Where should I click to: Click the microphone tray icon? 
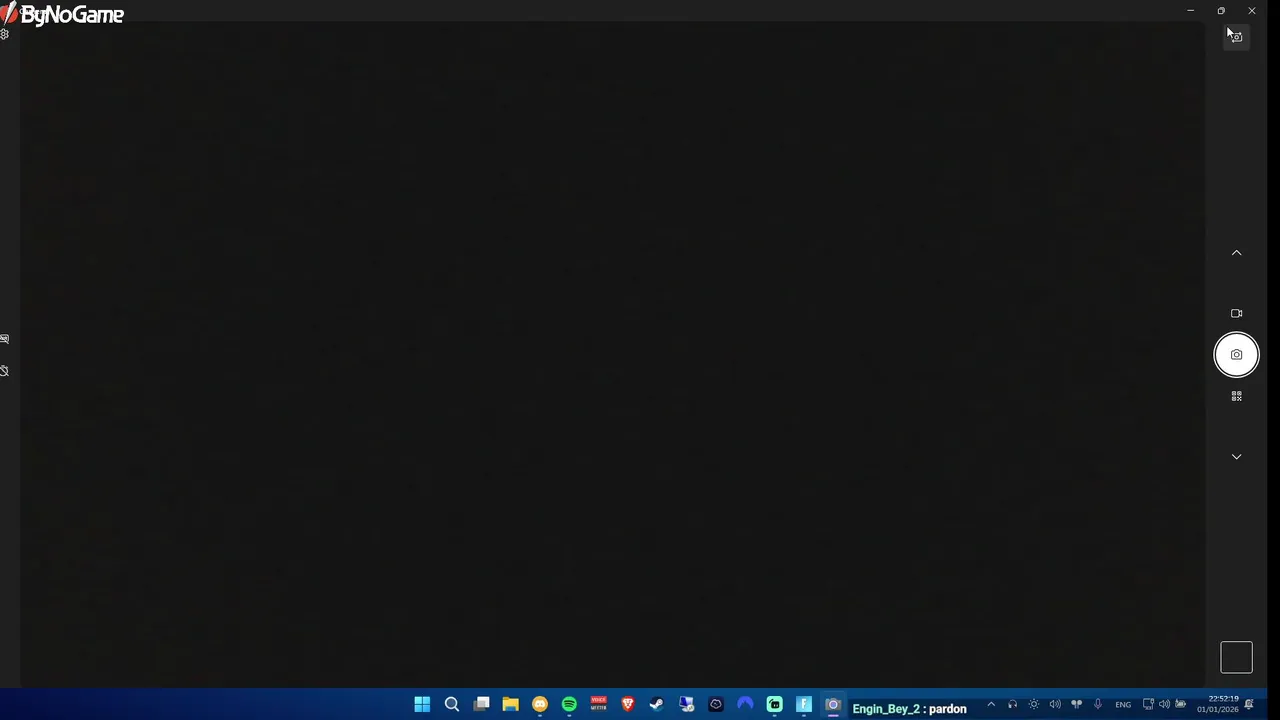coord(1098,705)
